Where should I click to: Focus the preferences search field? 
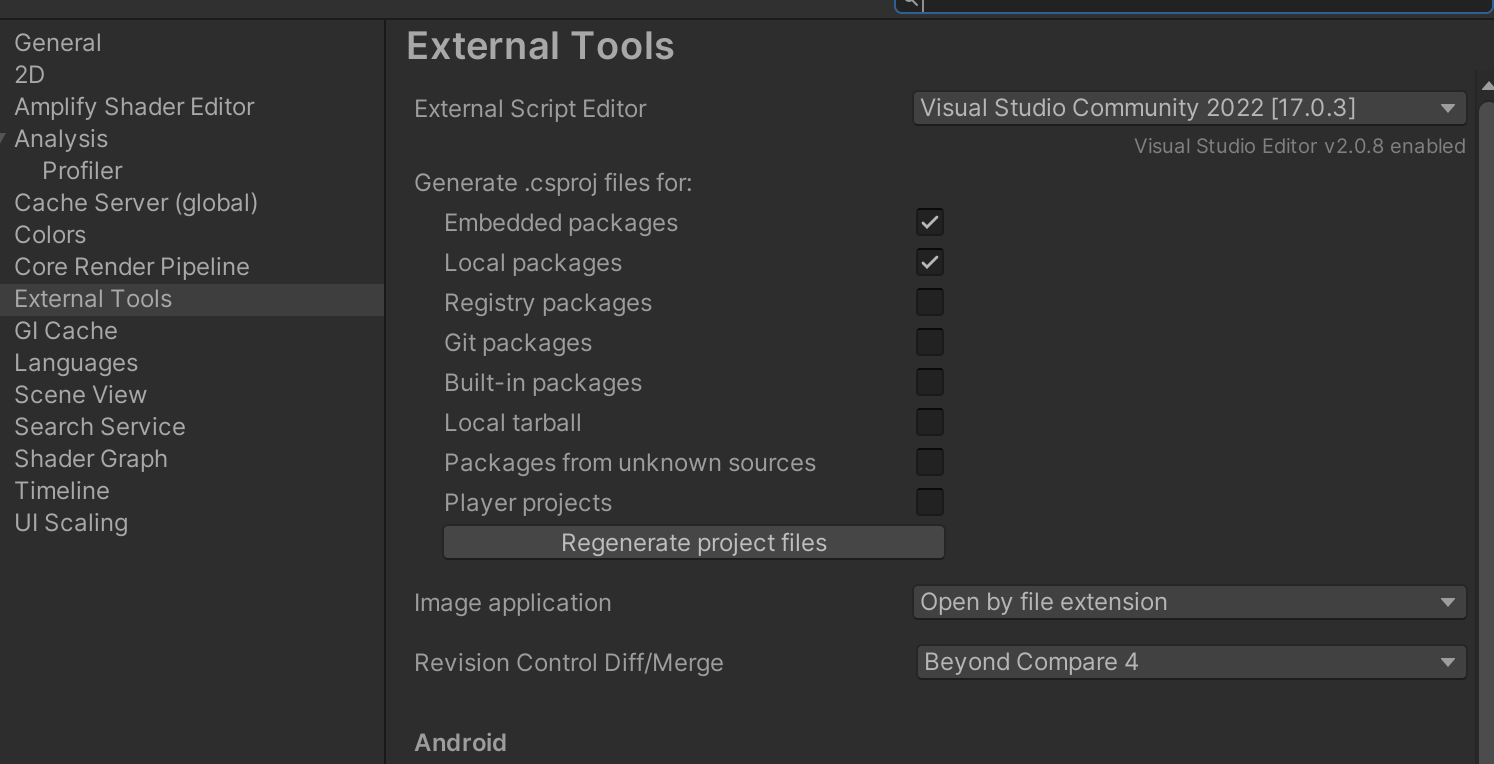tap(1200, 4)
